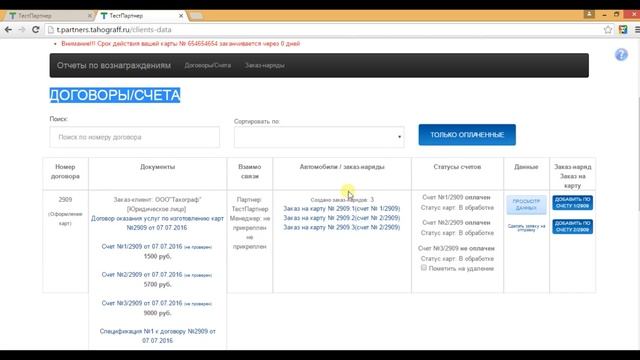Viewport: 640px width, 360px height.
Task: Open the Договор оказания услуг №2909 link
Action: pyautogui.click(x=157, y=223)
